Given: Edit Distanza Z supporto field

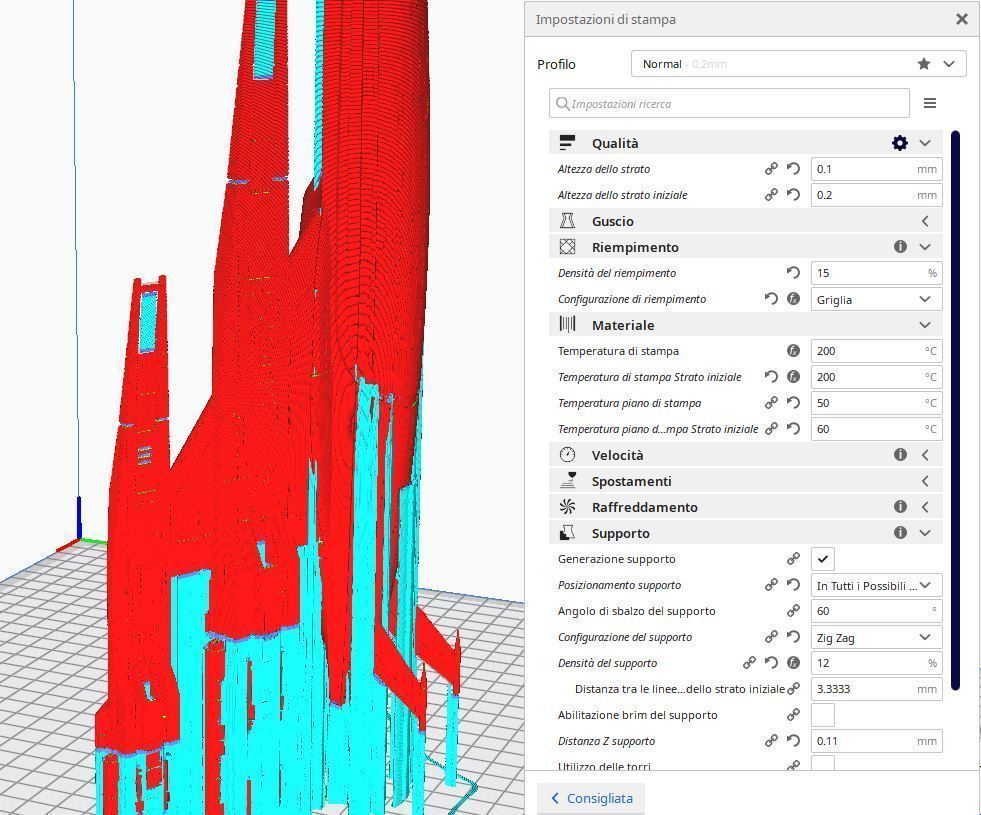Looking at the screenshot, I should [x=877, y=741].
